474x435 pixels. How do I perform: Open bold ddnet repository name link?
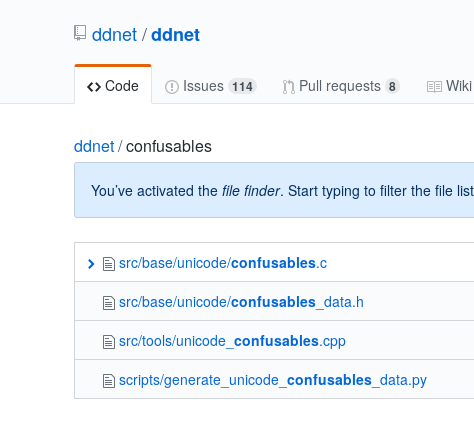(175, 35)
